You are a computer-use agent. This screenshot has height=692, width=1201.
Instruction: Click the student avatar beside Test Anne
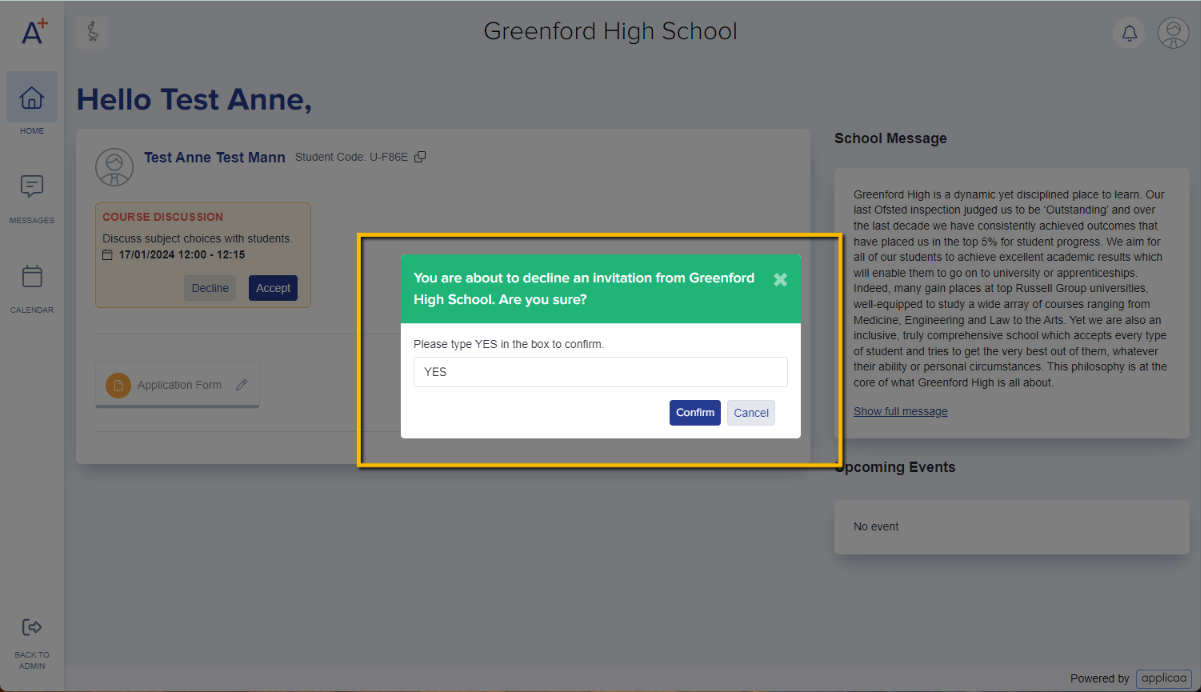(x=114, y=167)
